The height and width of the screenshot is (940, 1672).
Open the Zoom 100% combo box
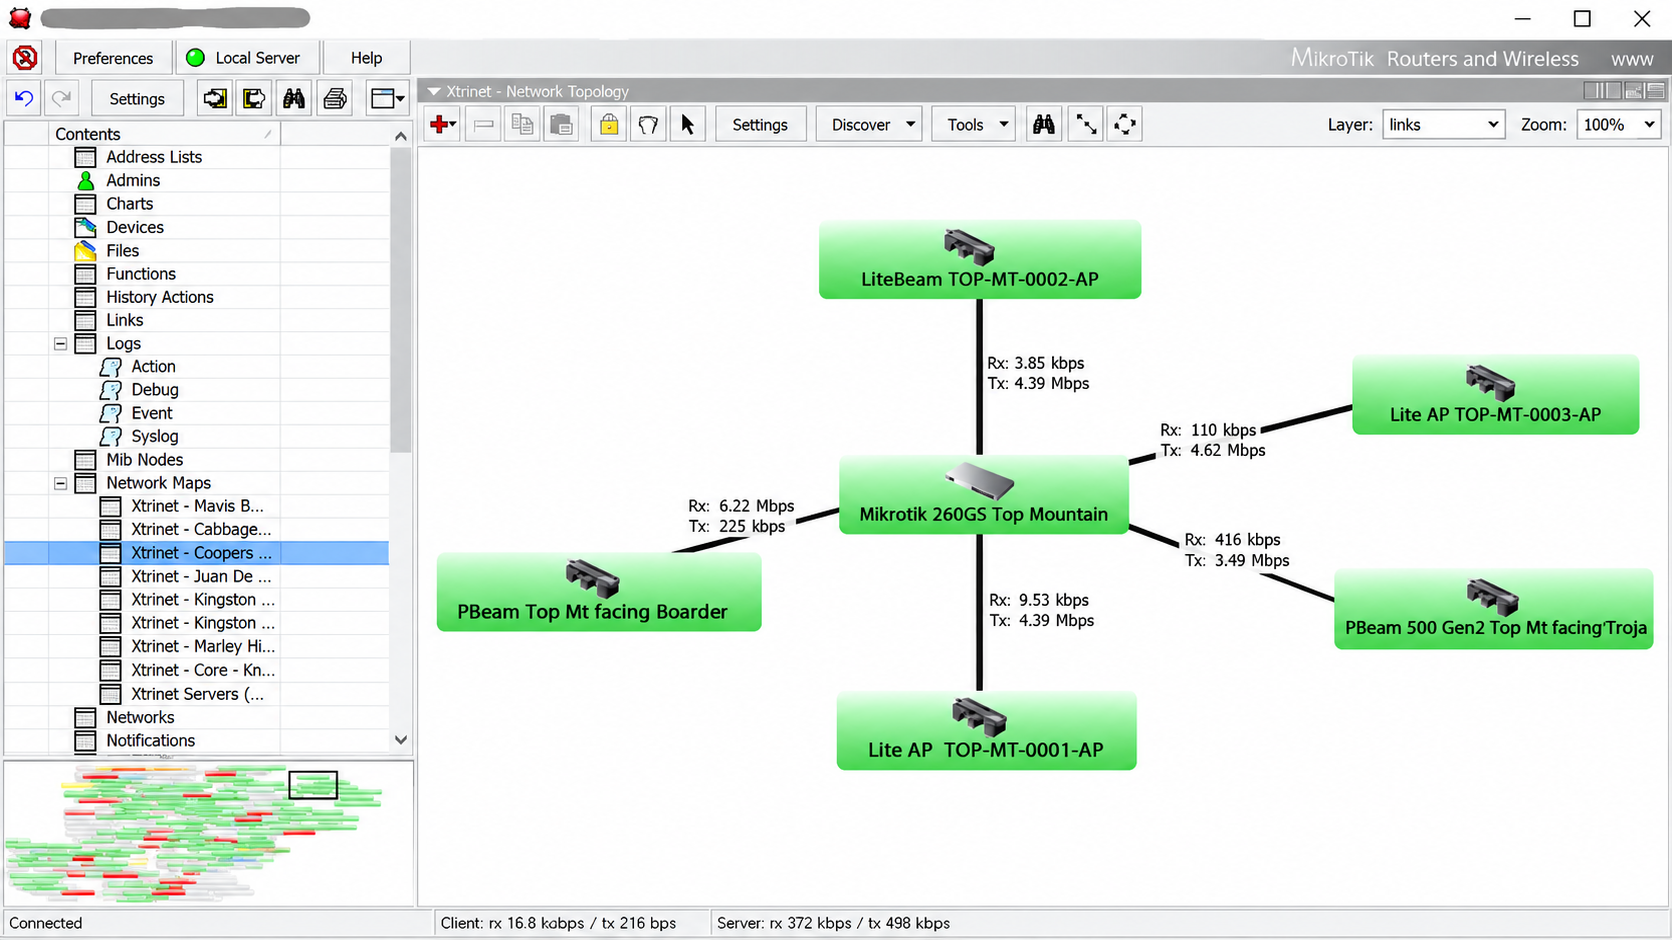coord(1618,125)
